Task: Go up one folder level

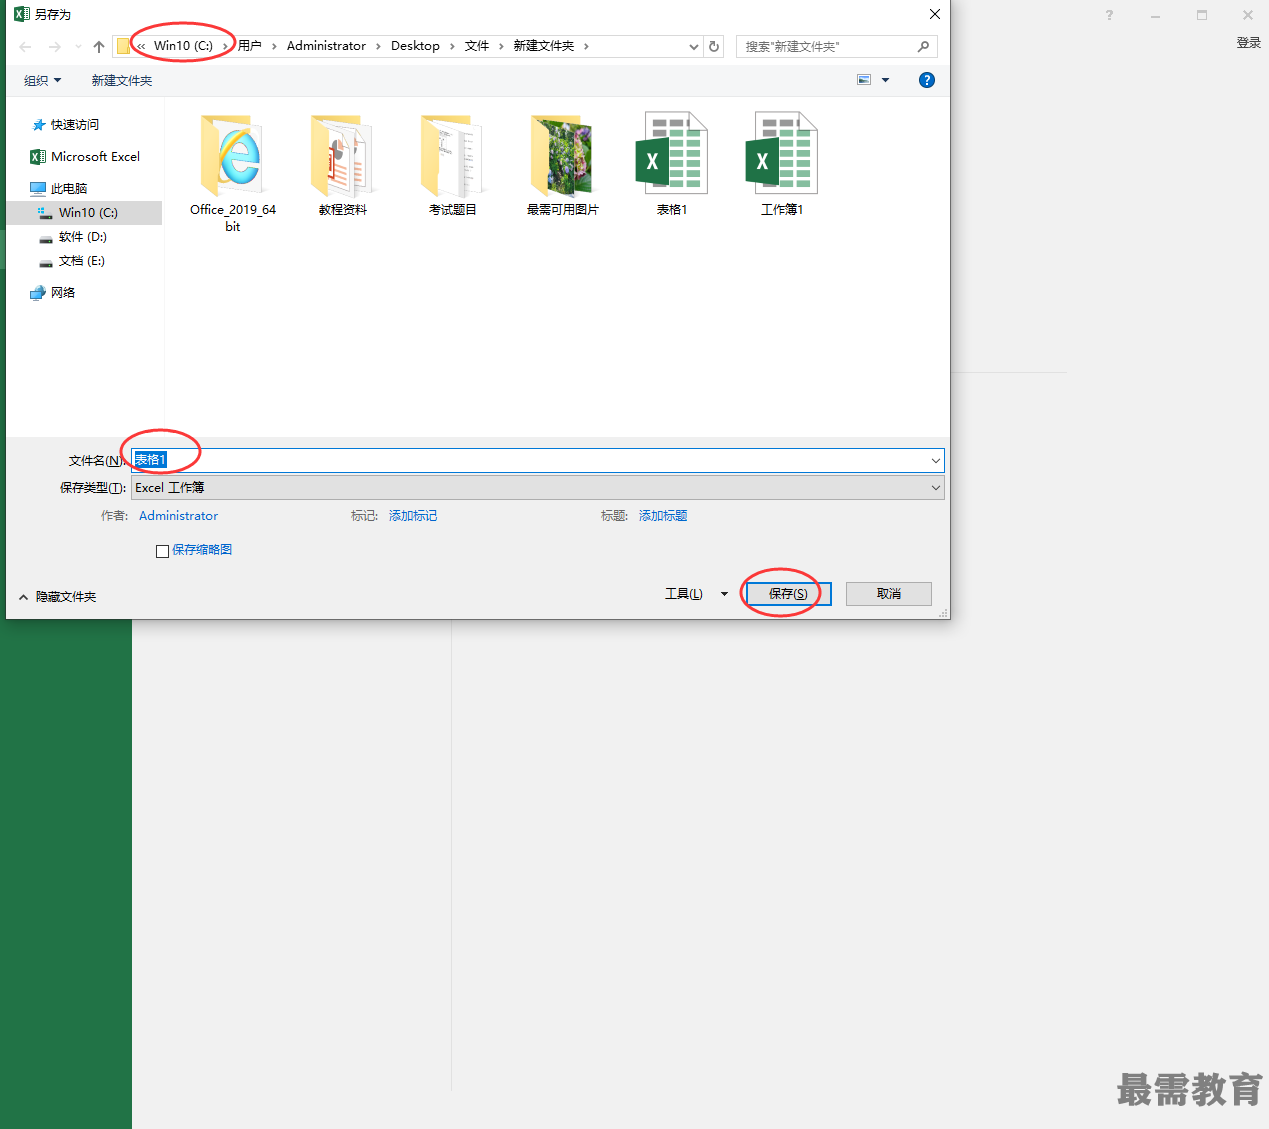Action: click(99, 47)
